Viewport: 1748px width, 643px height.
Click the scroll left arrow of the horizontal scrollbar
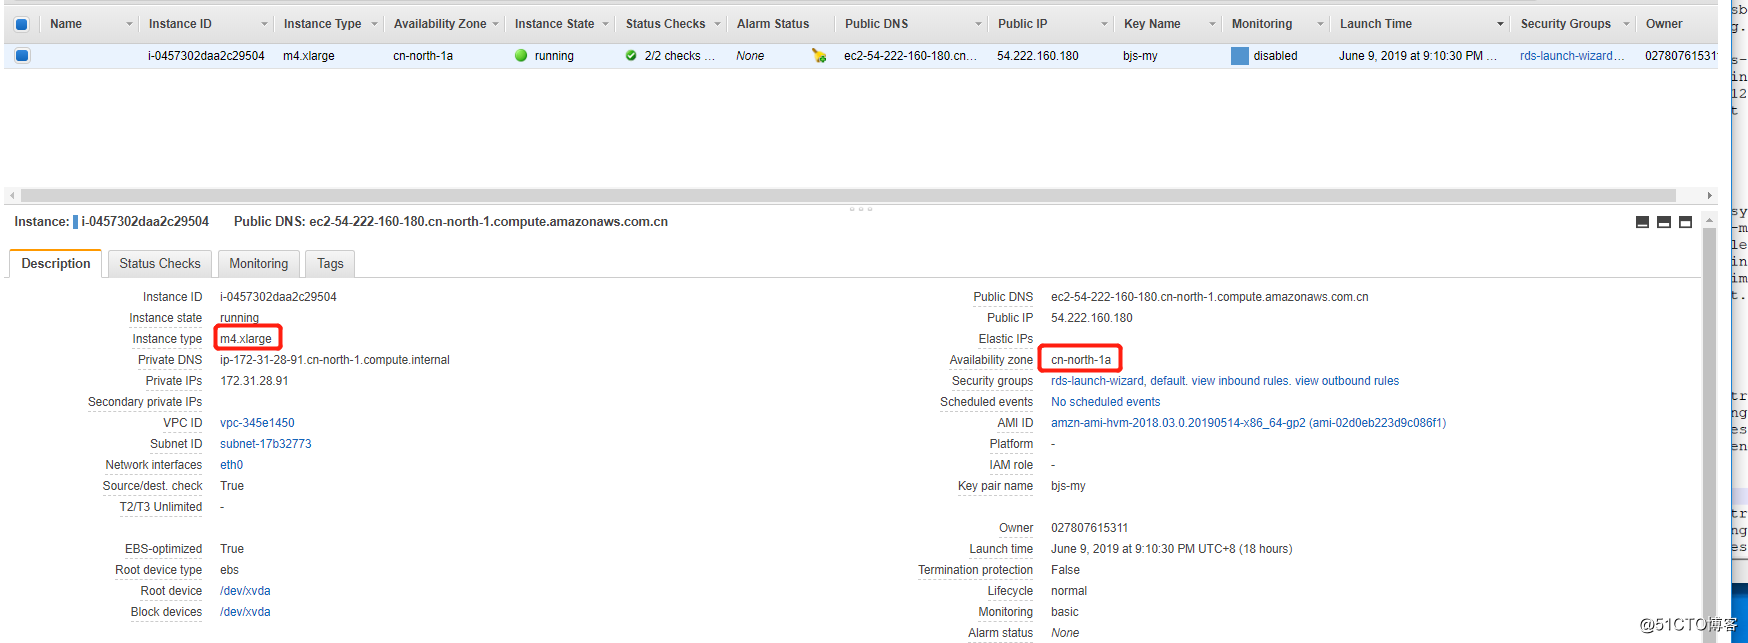click(x=11, y=196)
